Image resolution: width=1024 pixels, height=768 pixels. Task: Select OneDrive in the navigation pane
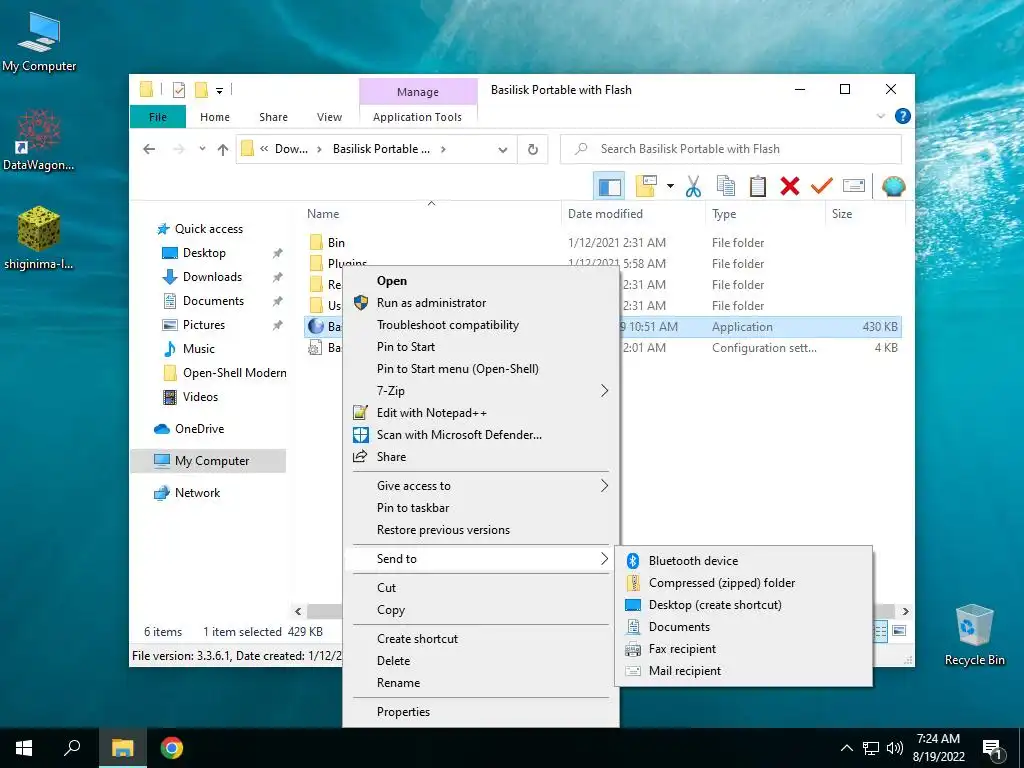point(199,429)
